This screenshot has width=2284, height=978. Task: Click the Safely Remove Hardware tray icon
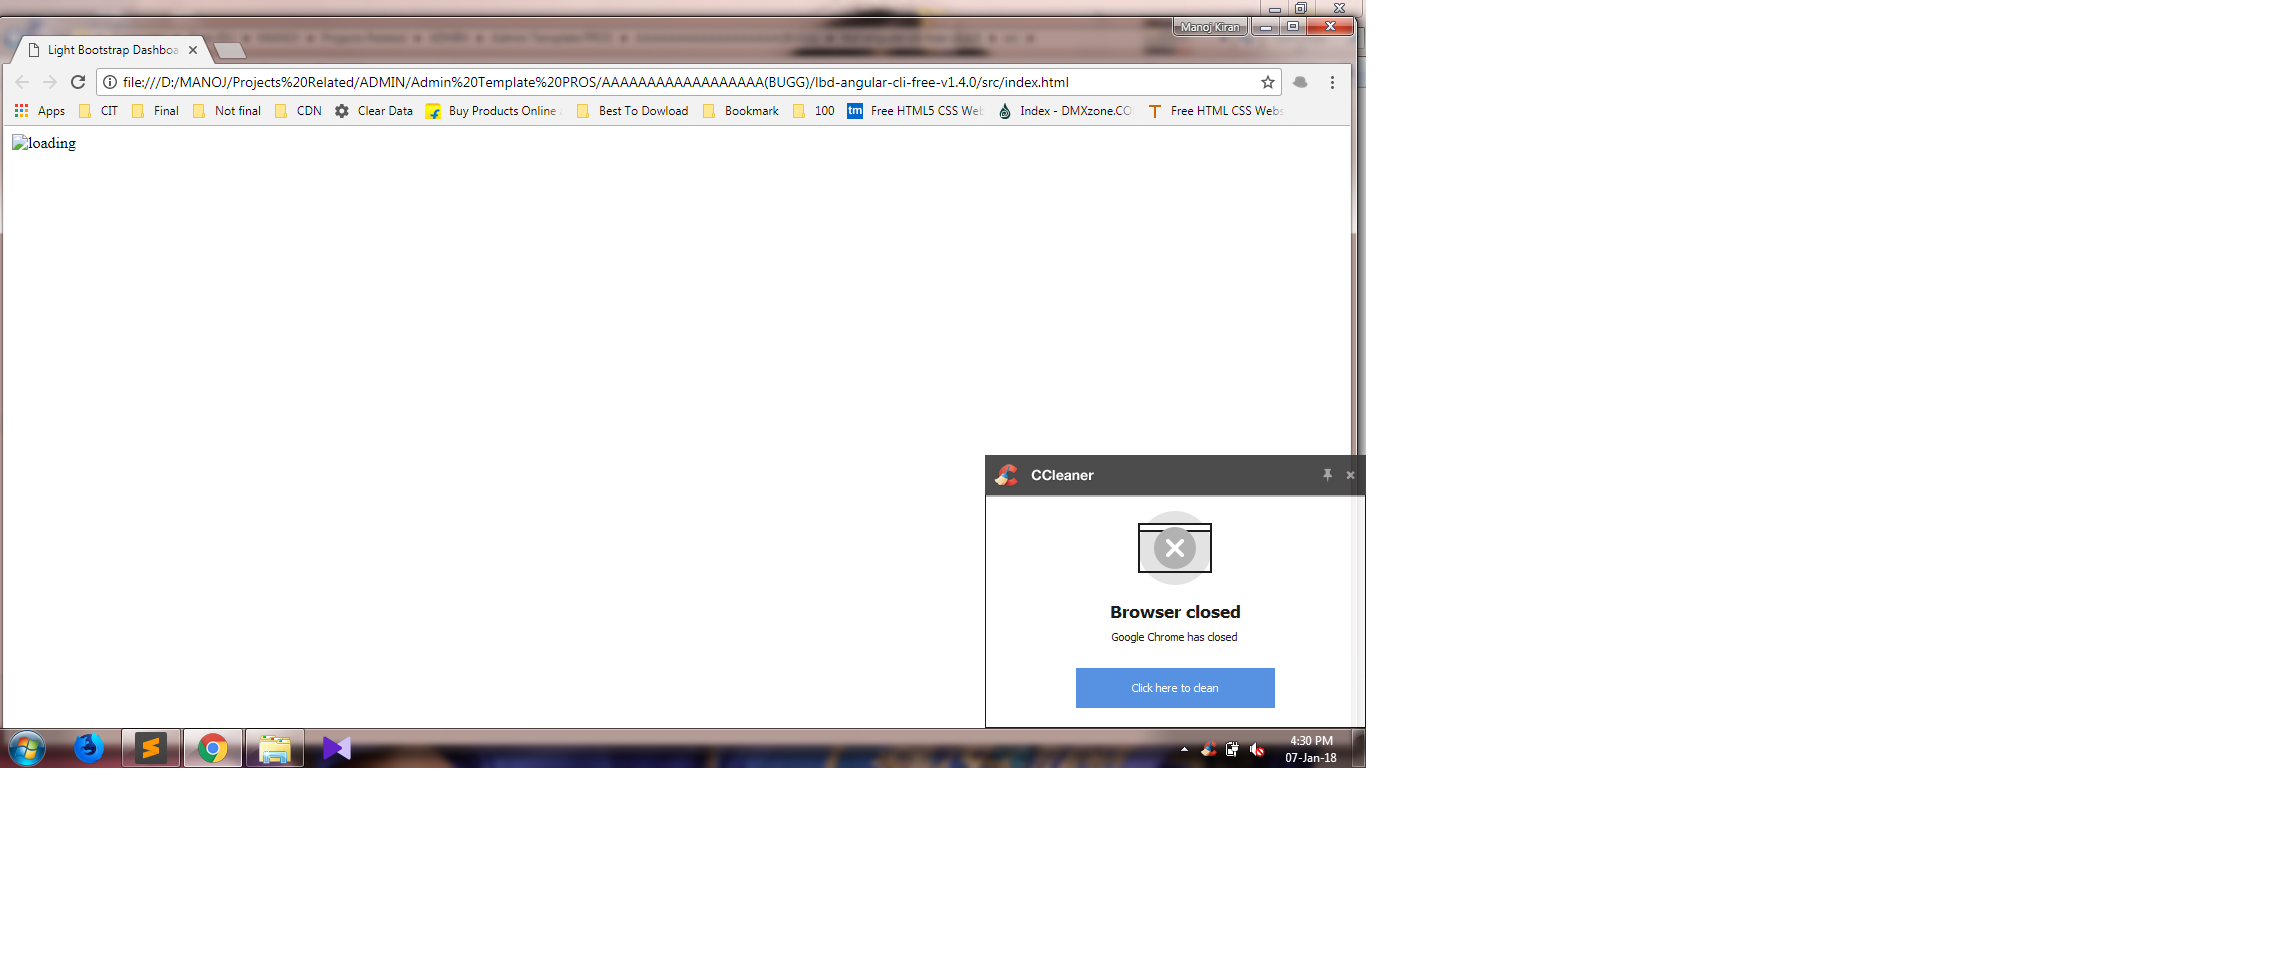(1231, 749)
